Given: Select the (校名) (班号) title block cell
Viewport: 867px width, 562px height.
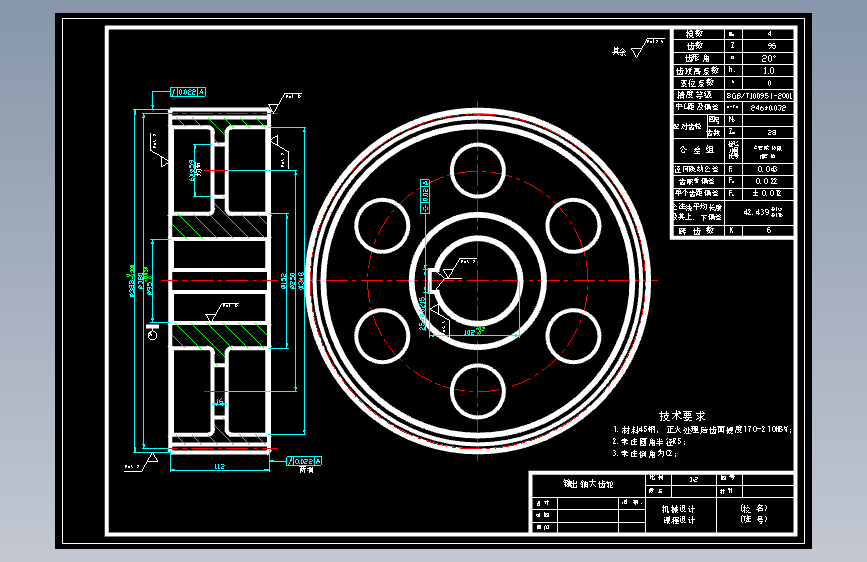Looking at the screenshot, I should pos(754,514).
